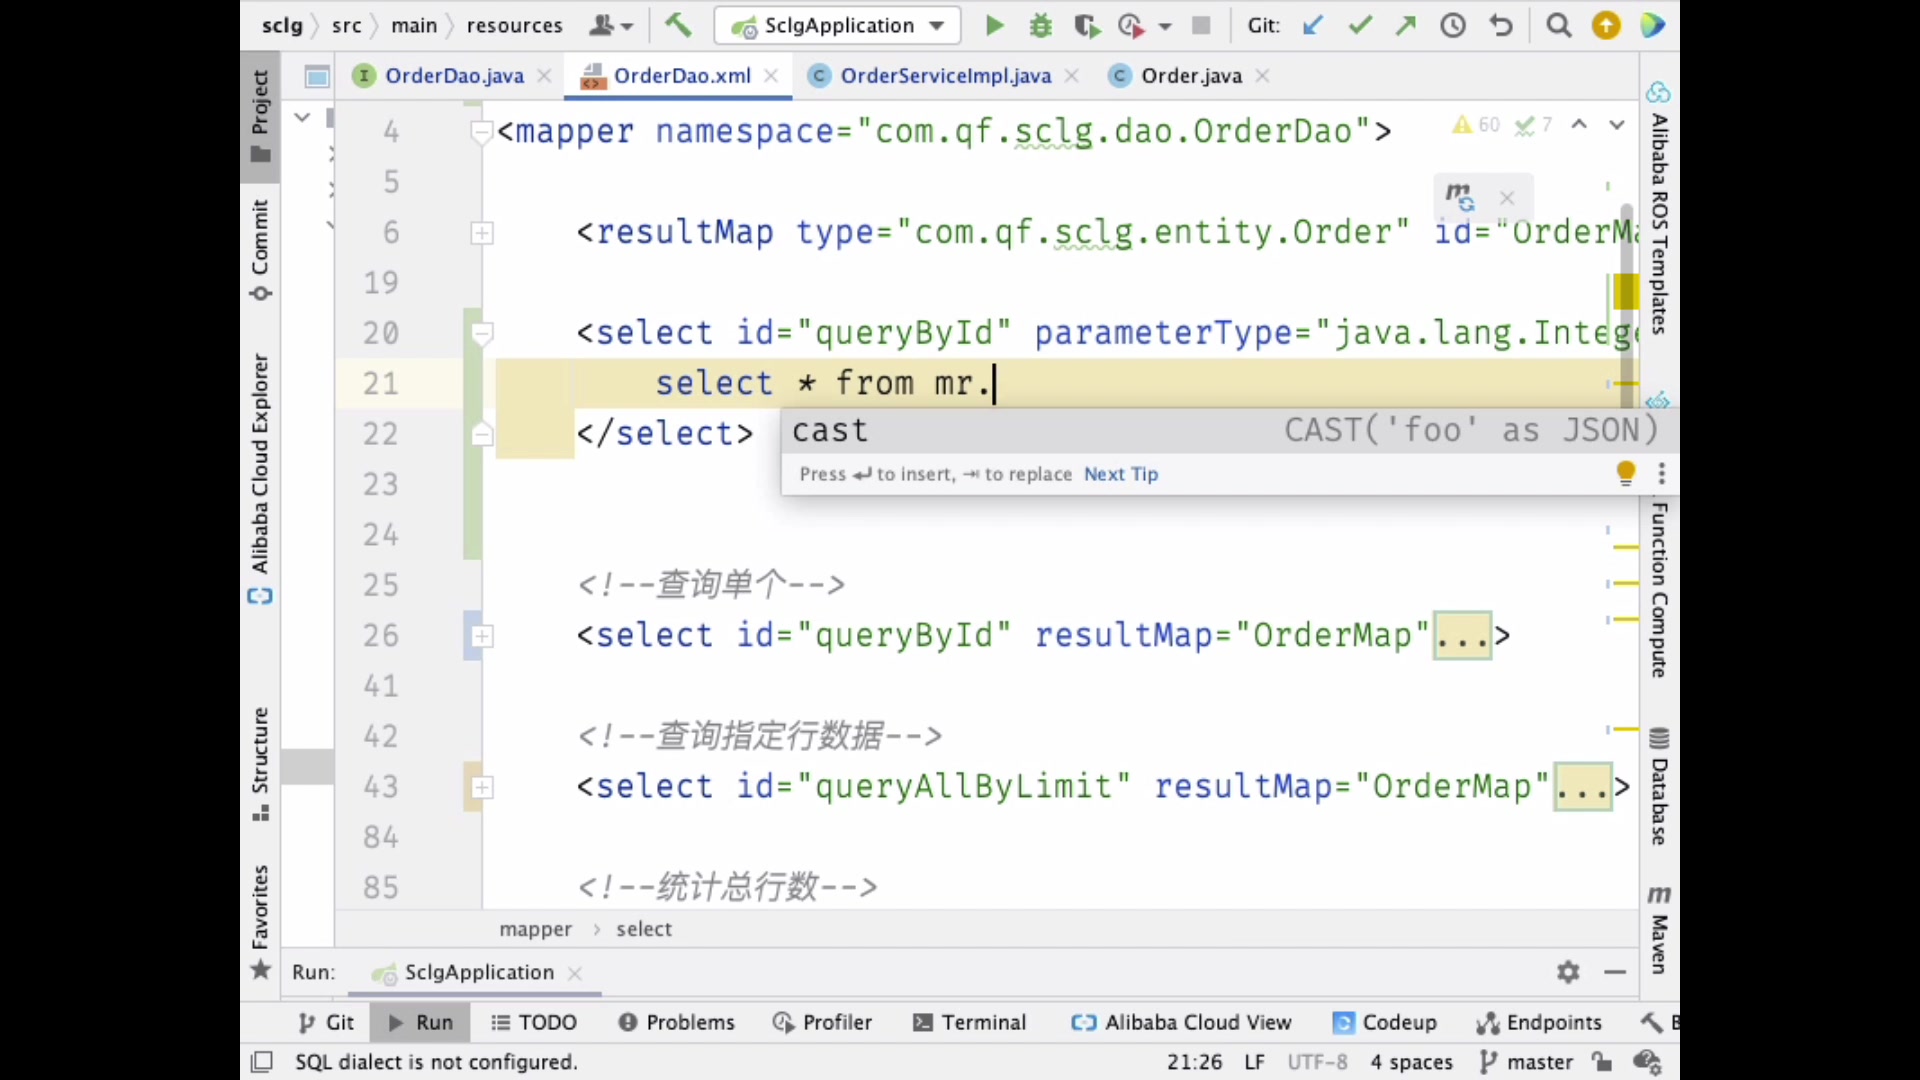Expand the collapsed resultMap element on line 6
The image size is (1920, 1080).
(x=481, y=233)
